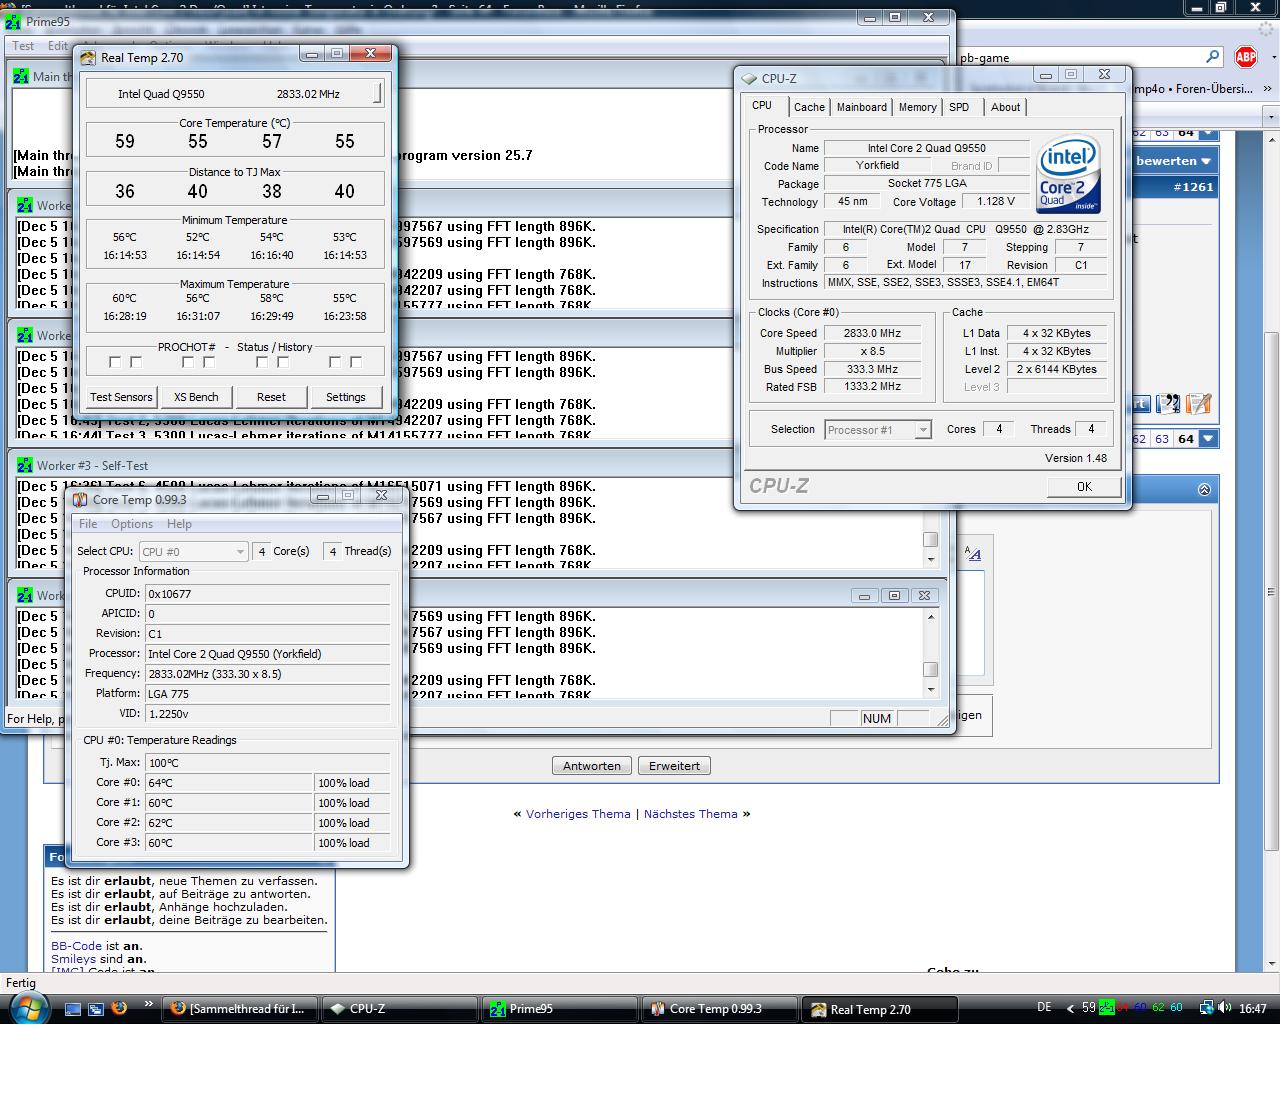Open Firefox list all tabs dropdown
The width and height of the screenshot is (1280, 1120).
(x=1272, y=117)
